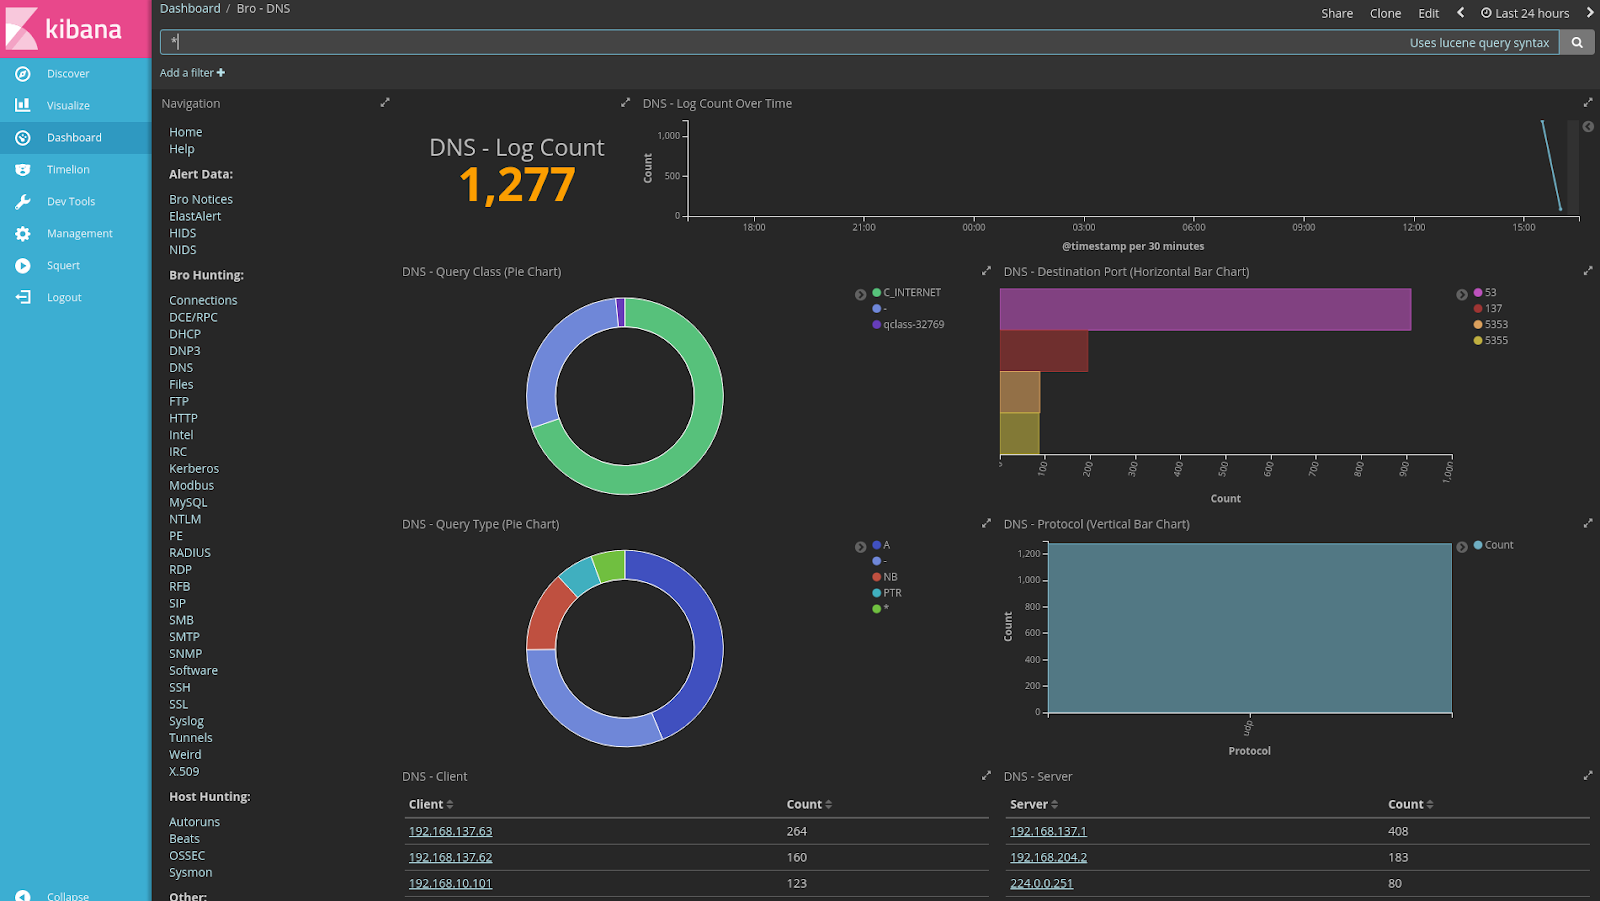Toggle the PTR legend entry
Screen dimensions: 1600x901
pyautogui.click(x=887, y=593)
